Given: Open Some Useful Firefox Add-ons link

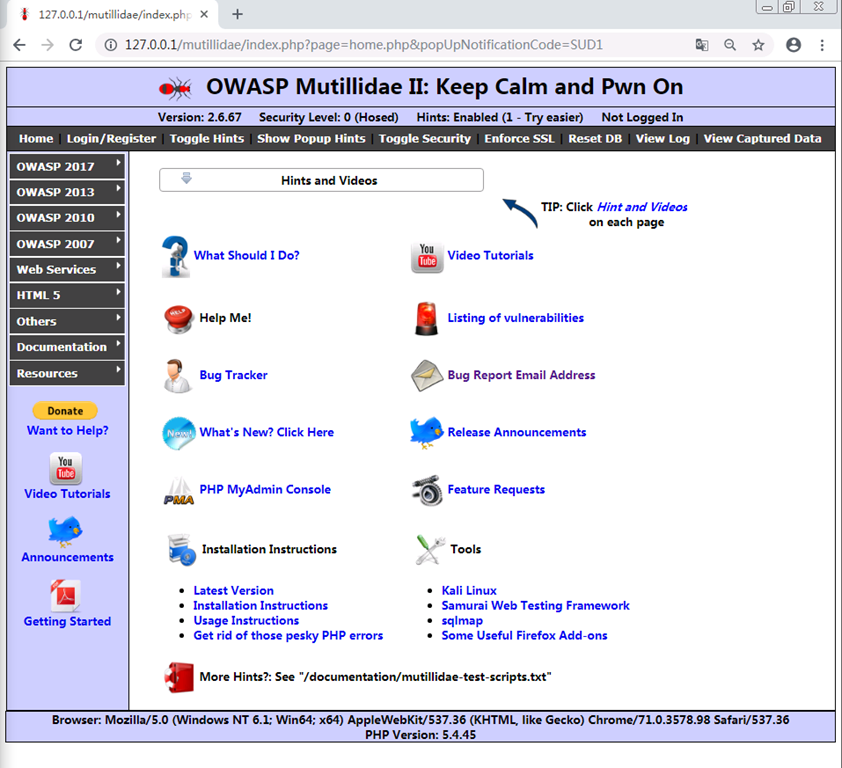Looking at the screenshot, I should [524, 636].
